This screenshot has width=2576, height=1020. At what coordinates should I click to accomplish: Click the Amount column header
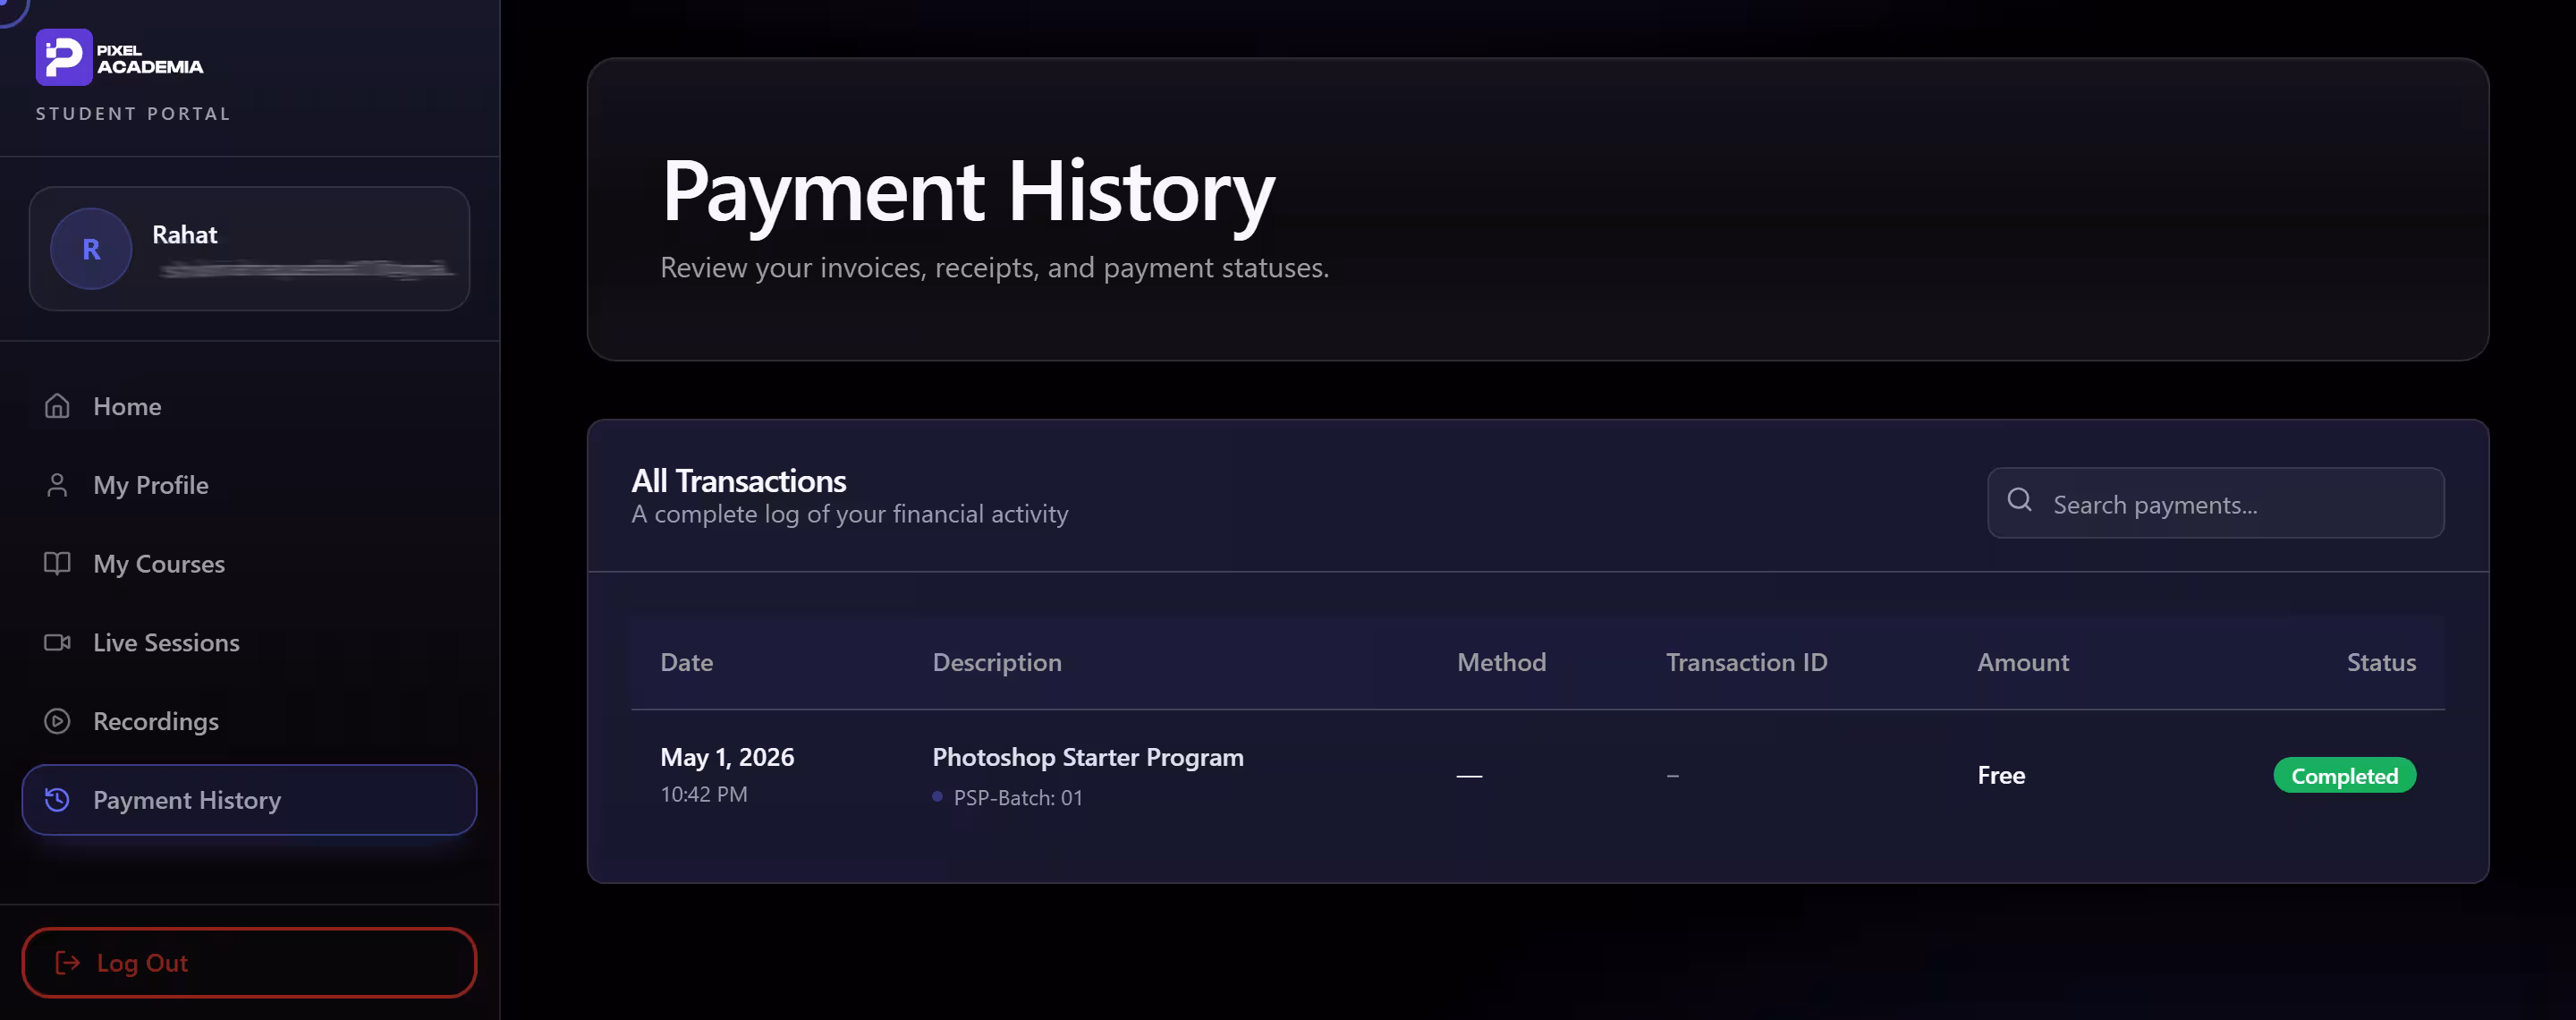click(x=2023, y=662)
